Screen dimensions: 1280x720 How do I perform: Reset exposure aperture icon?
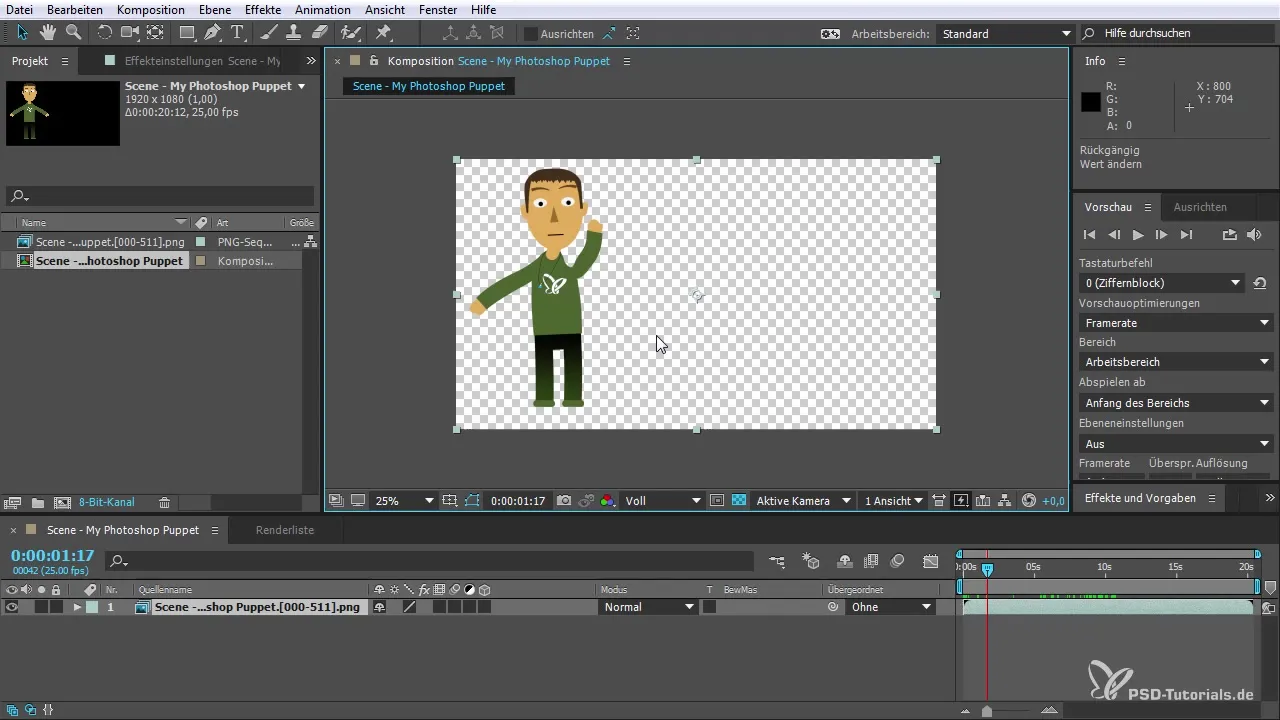tap(1028, 500)
